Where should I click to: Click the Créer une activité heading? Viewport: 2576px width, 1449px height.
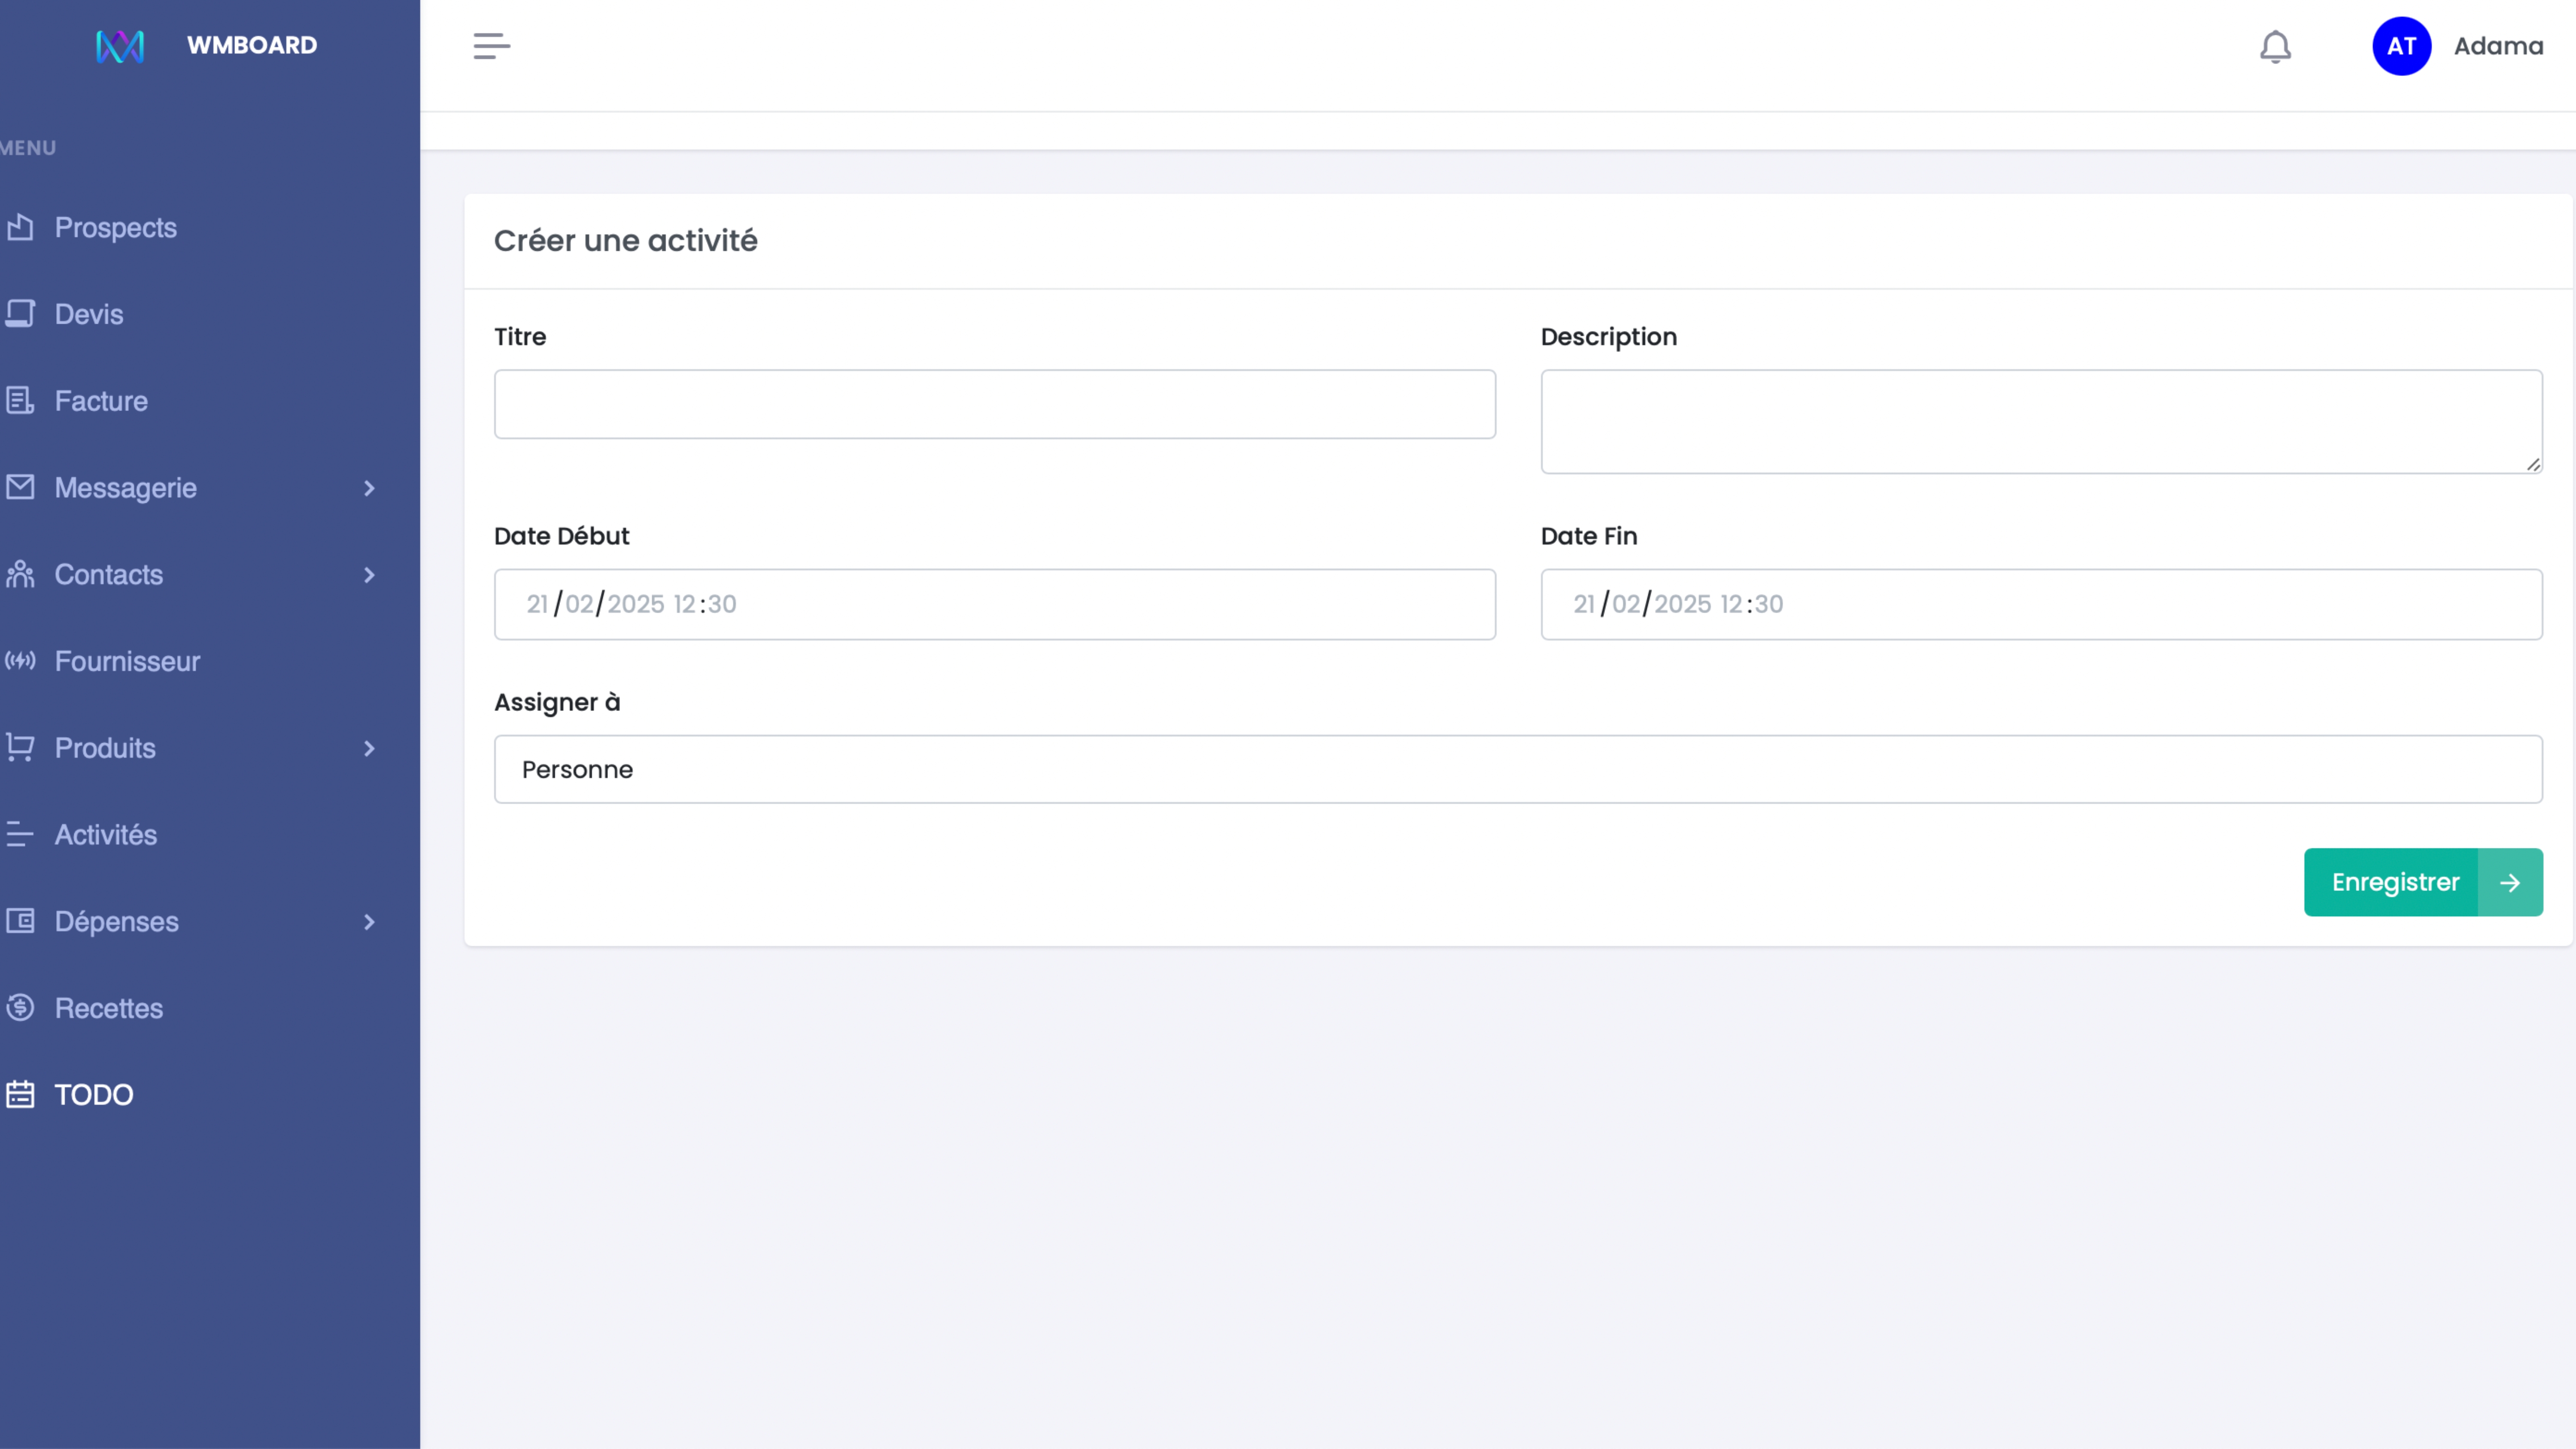point(626,241)
